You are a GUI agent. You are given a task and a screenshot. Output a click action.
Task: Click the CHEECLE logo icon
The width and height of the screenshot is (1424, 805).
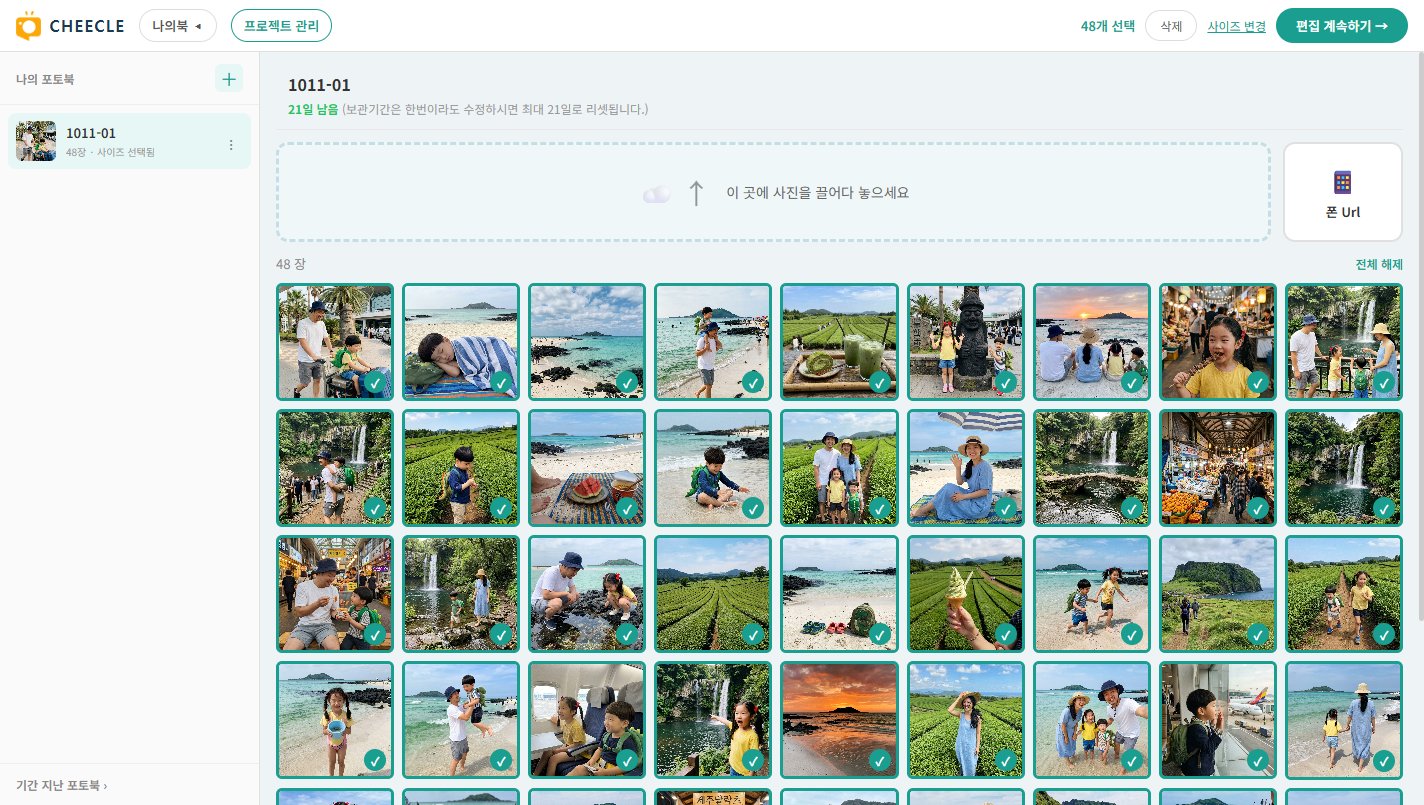[x=30, y=25]
